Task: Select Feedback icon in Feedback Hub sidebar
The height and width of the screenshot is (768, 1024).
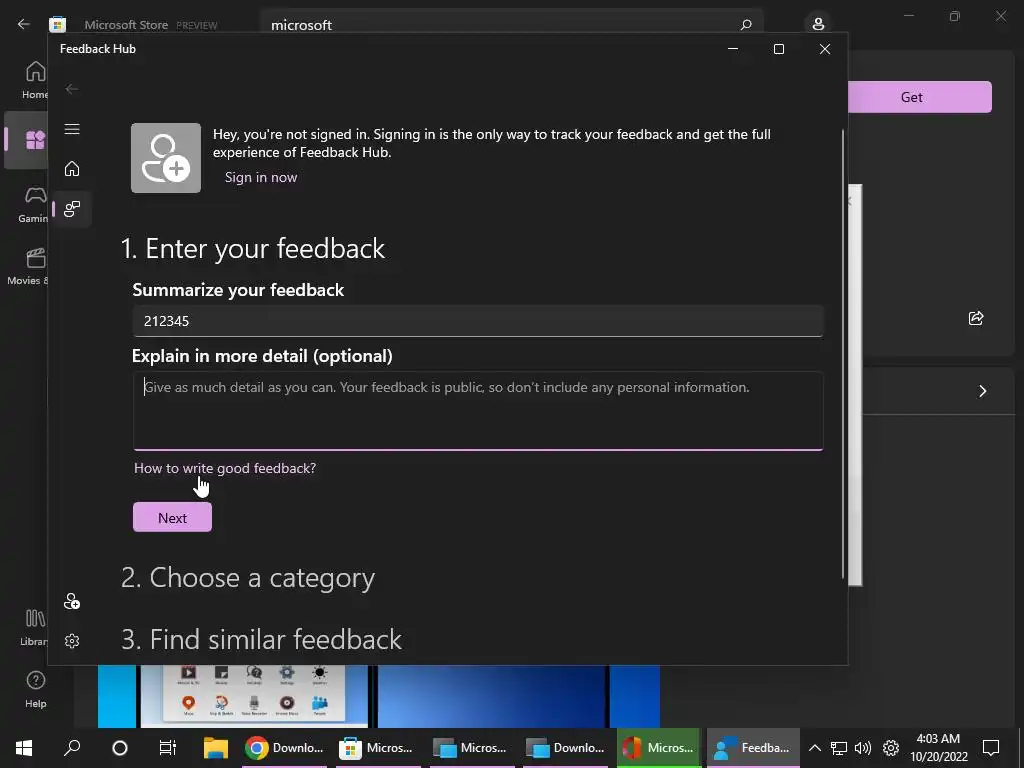Action: pyautogui.click(x=72, y=209)
